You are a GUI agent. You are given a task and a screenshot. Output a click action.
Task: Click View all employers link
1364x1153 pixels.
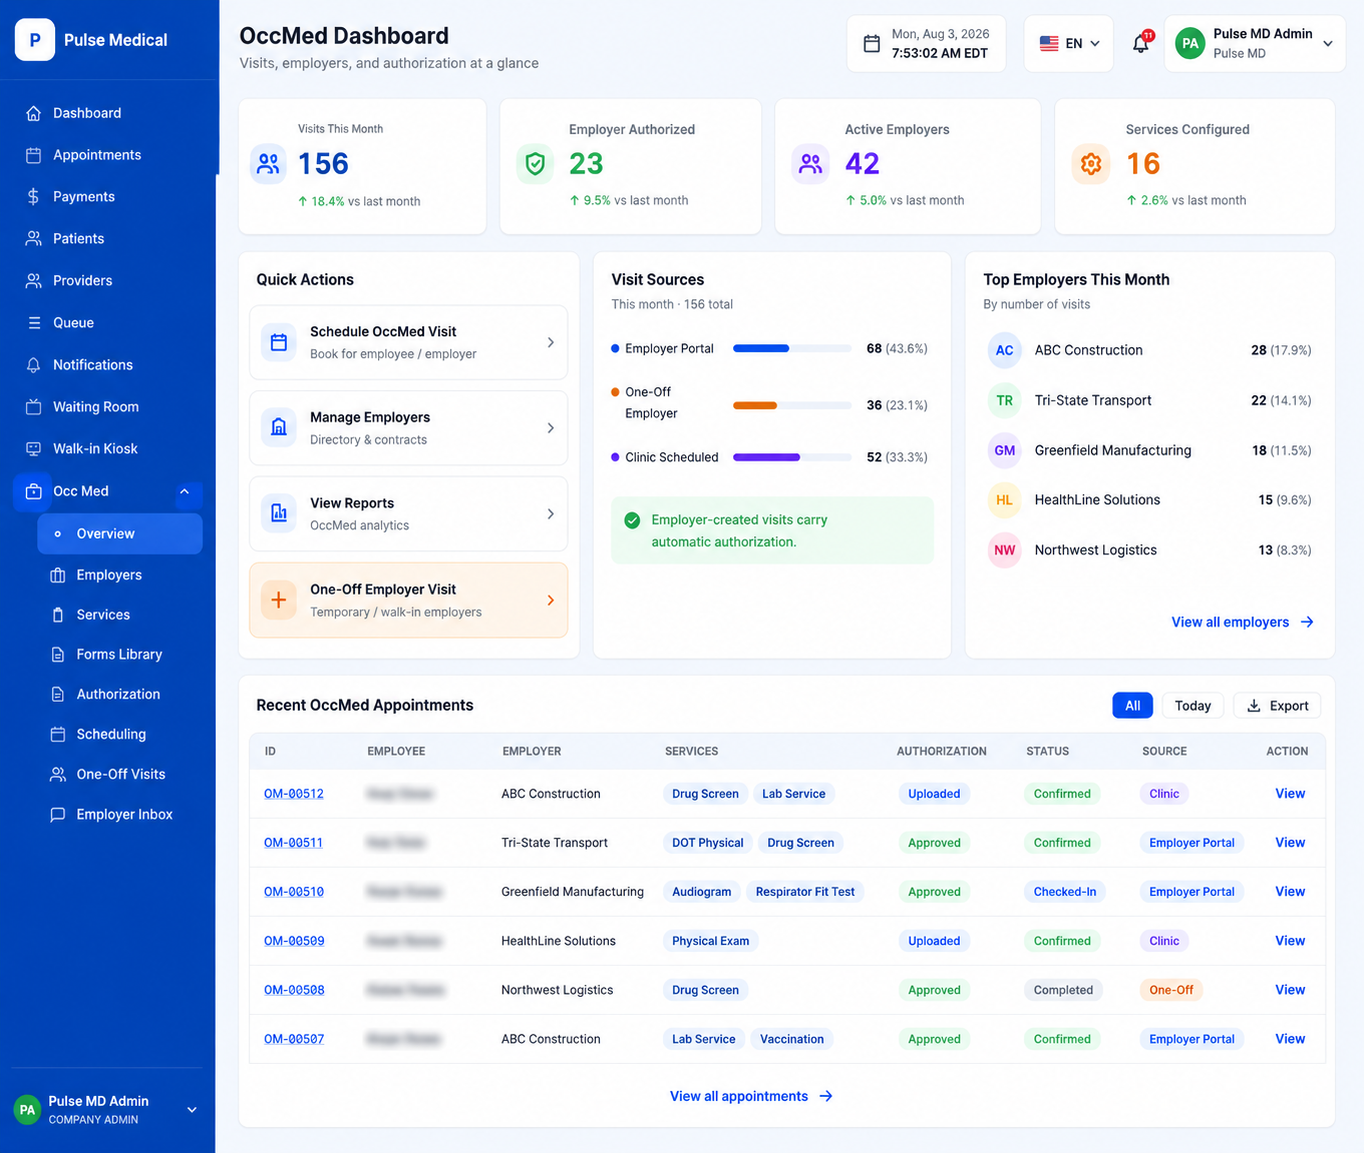1243,622
